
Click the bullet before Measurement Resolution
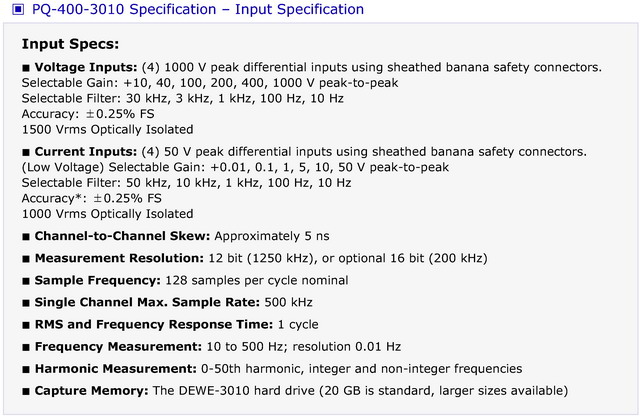click(26, 259)
